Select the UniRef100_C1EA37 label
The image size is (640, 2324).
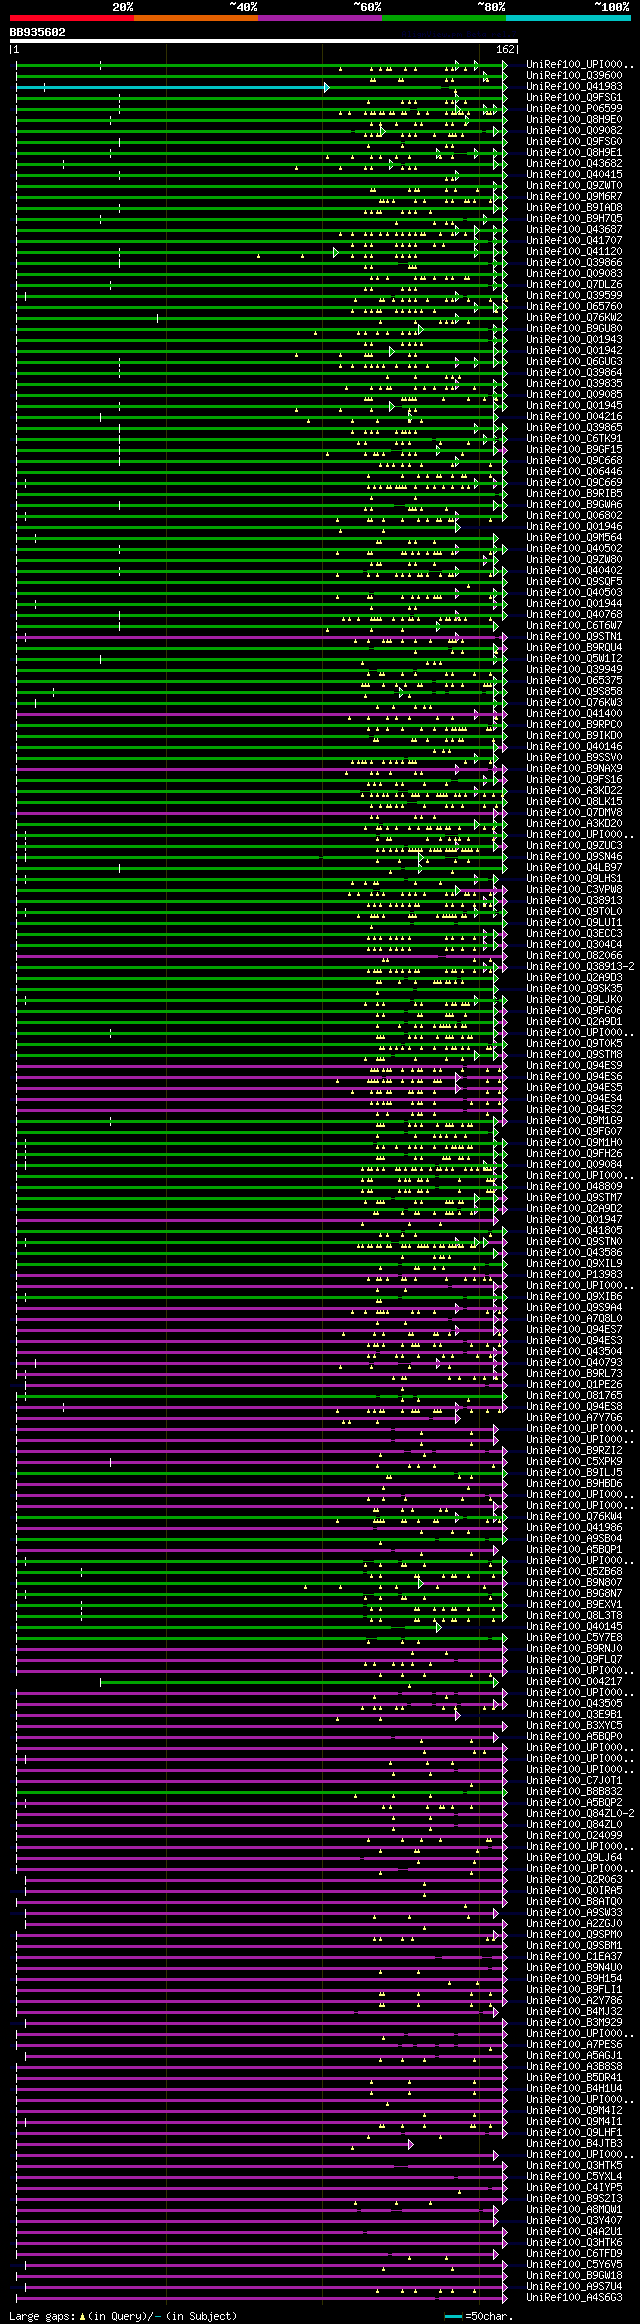[x=574, y=1957]
